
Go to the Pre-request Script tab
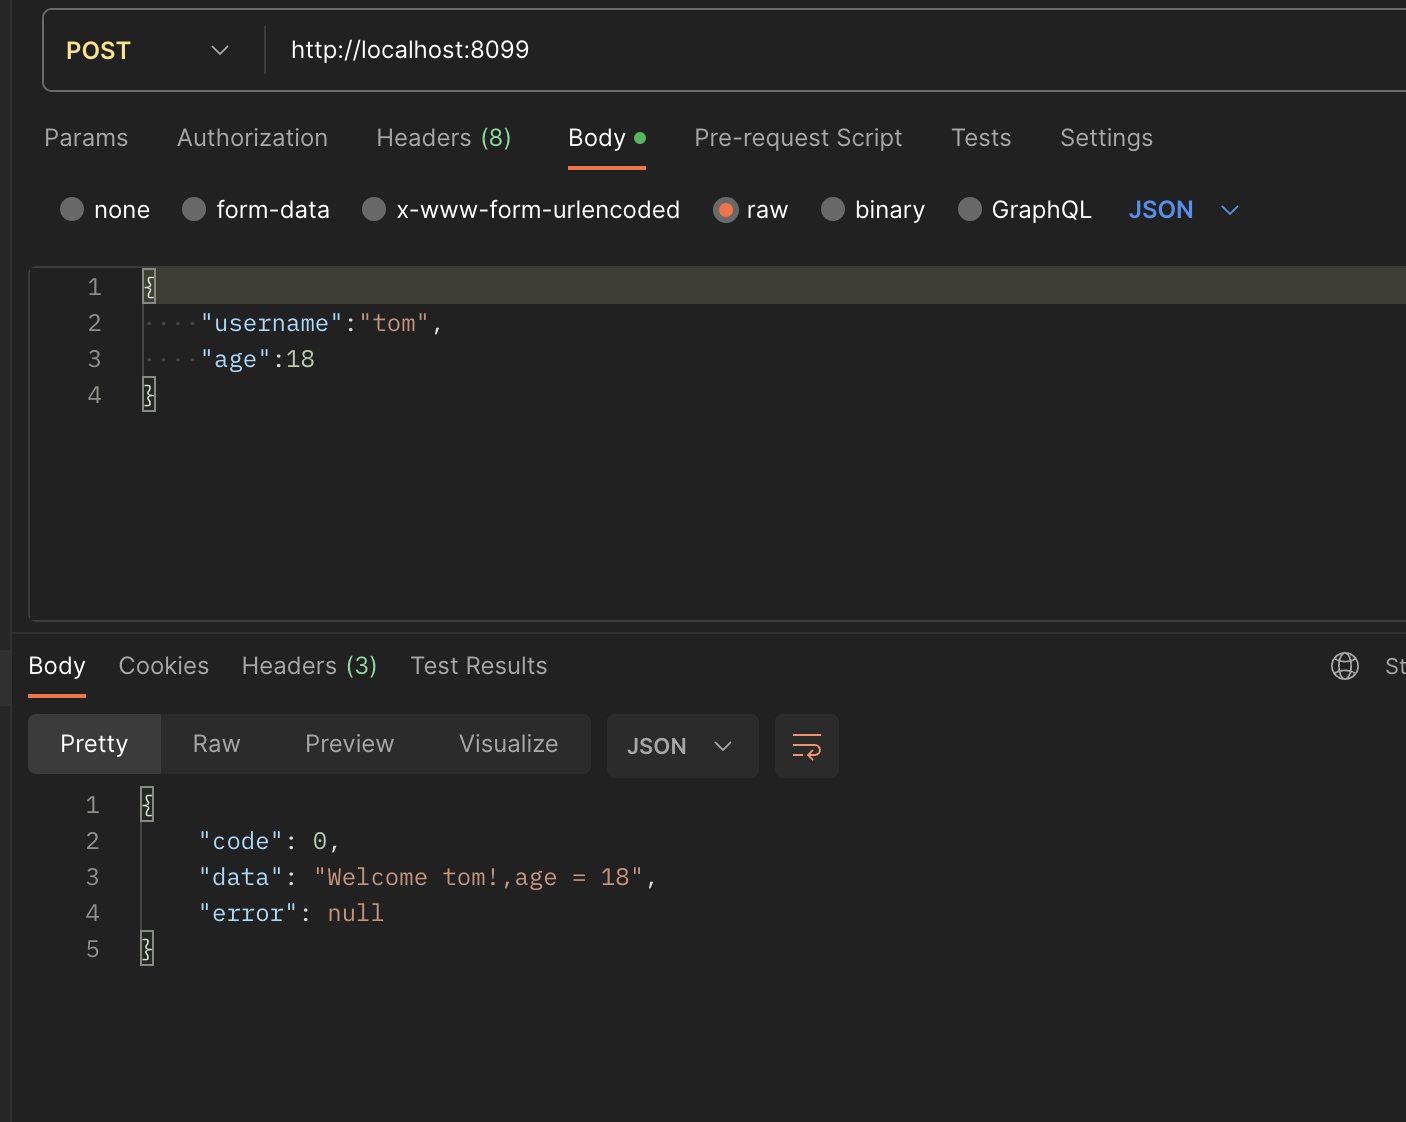click(x=798, y=138)
